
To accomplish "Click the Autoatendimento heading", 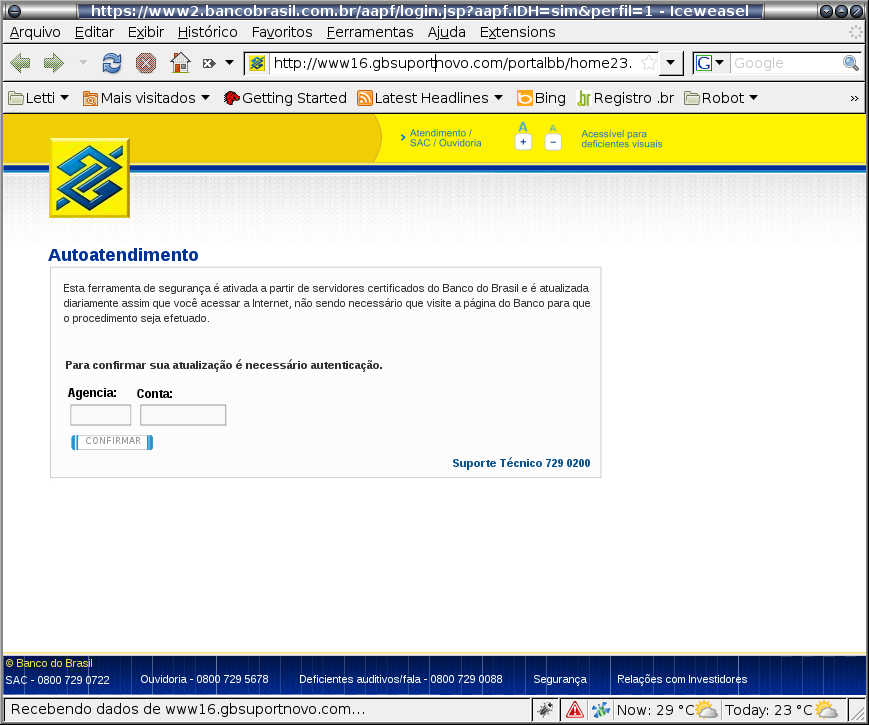I will pyautogui.click(x=123, y=255).
